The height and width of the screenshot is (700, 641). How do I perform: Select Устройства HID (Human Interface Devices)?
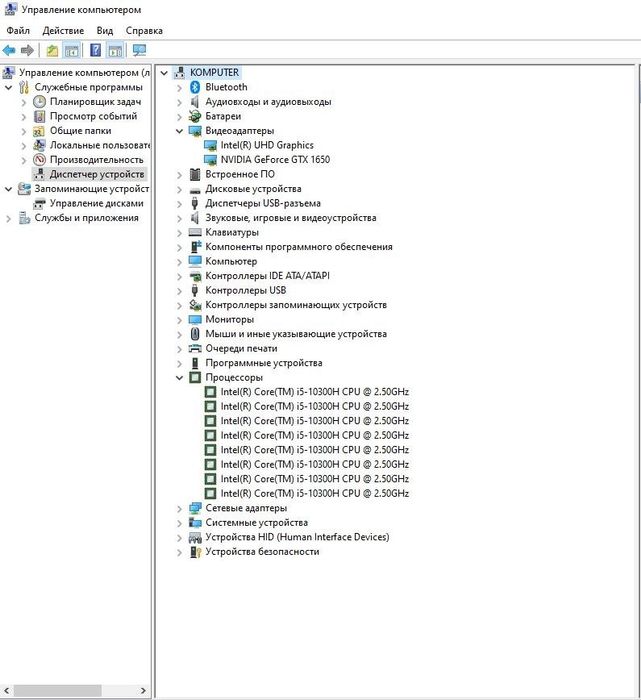297,537
